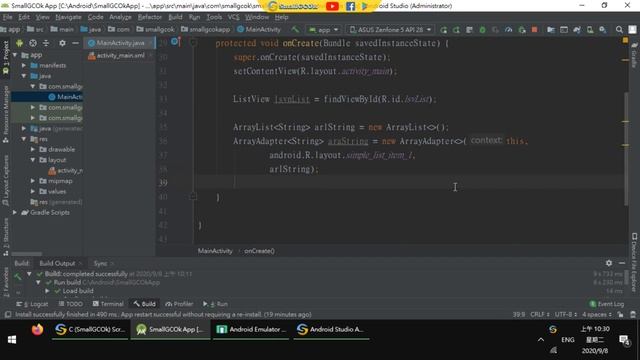Click the Debug app bug icon

pos(482,30)
